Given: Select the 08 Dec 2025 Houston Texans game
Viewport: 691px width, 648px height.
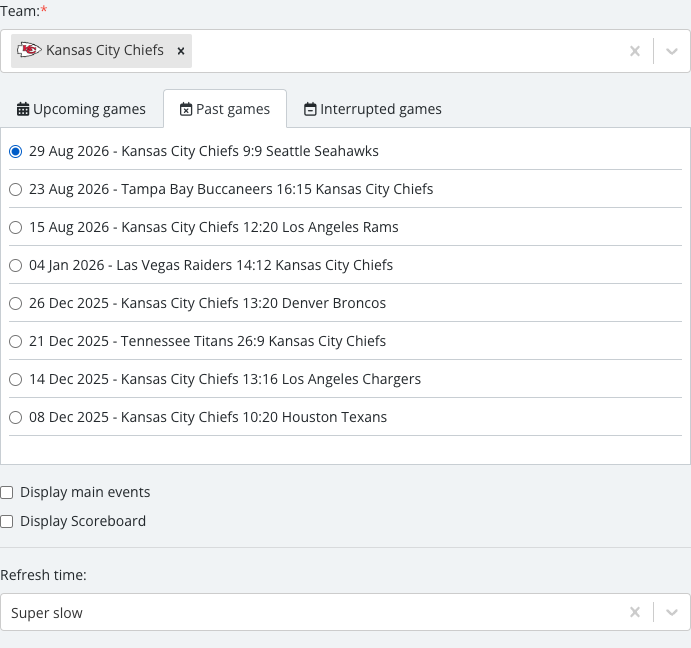Looking at the screenshot, I should click(15, 417).
